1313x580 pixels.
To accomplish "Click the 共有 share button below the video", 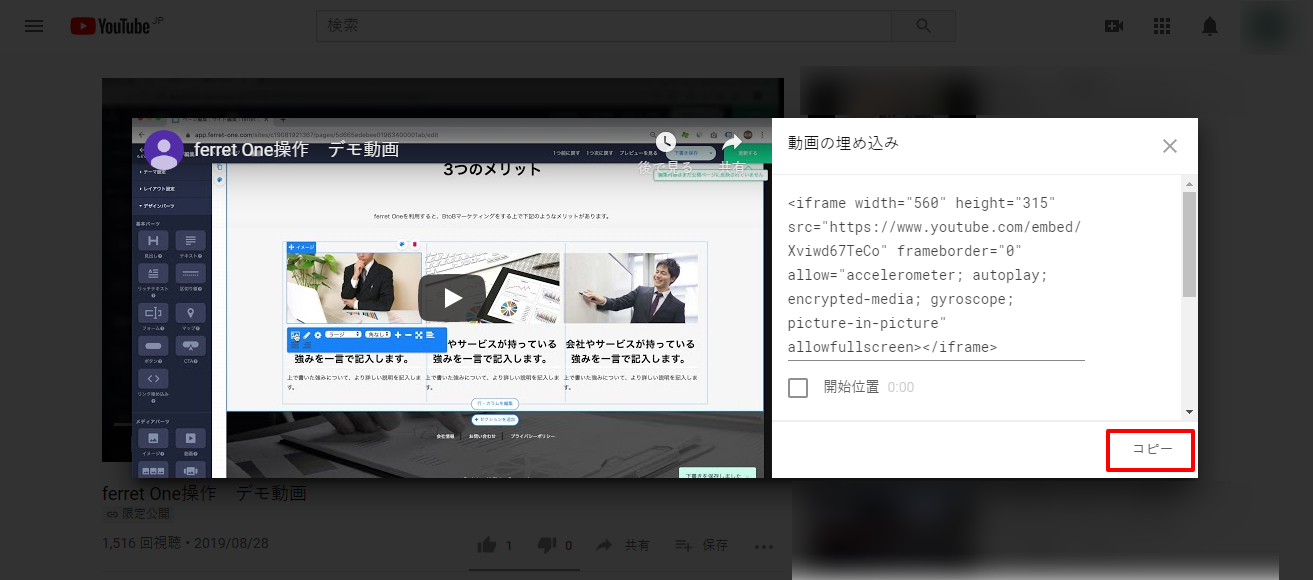I will pos(623,545).
